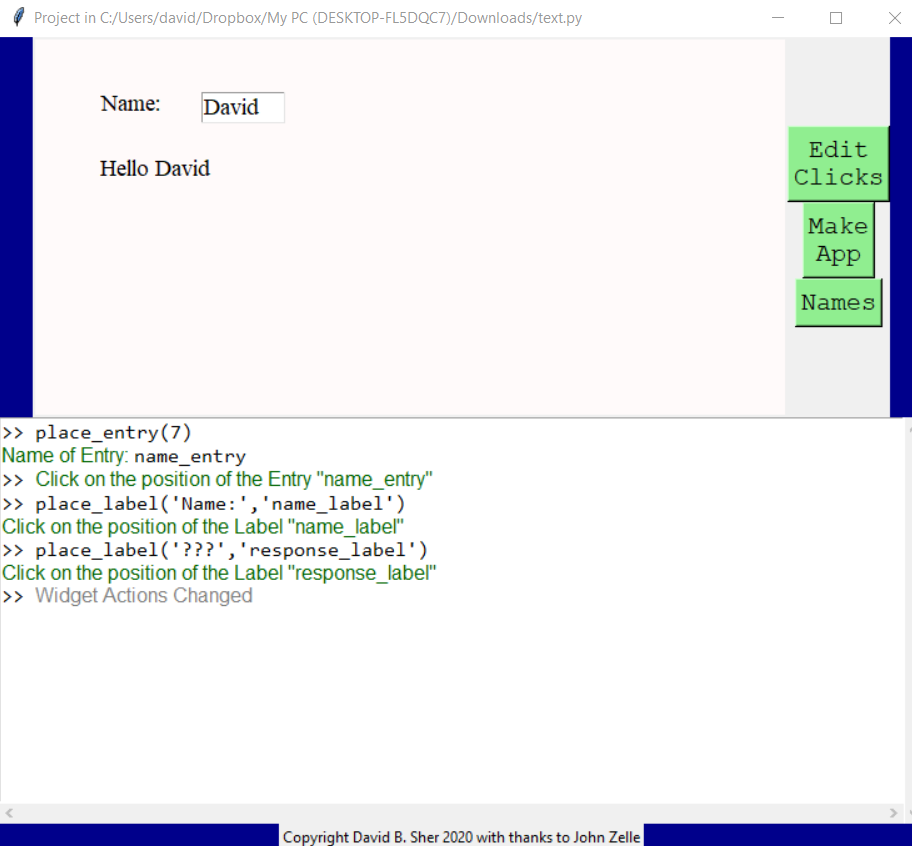
Task: Click the 'Widget Actions Changed' console line
Action: 144,596
